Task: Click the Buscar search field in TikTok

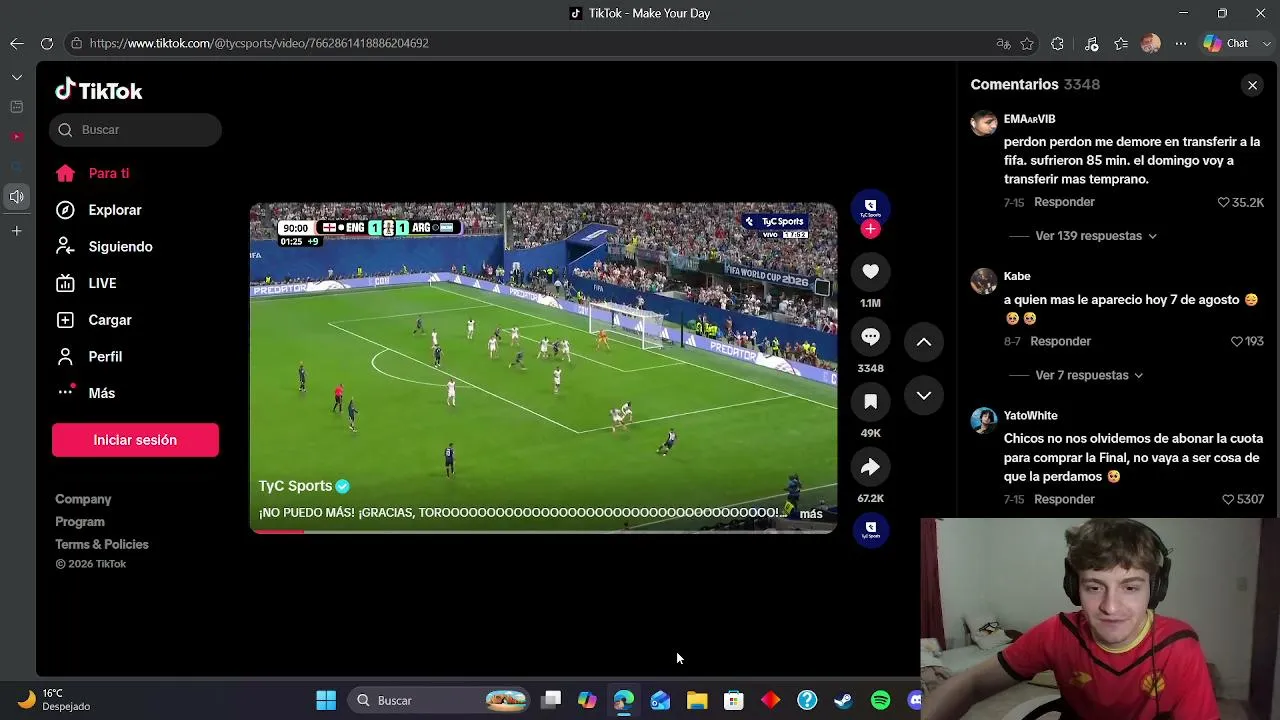Action: 135,130
